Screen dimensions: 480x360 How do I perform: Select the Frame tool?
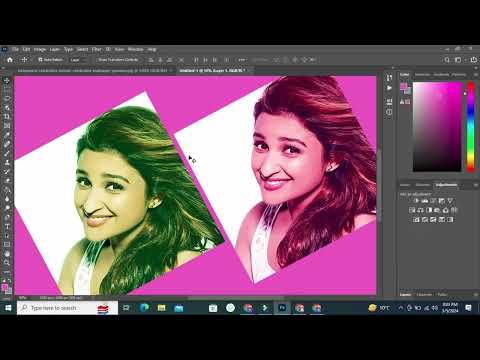pyautogui.click(x=7, y=126)
